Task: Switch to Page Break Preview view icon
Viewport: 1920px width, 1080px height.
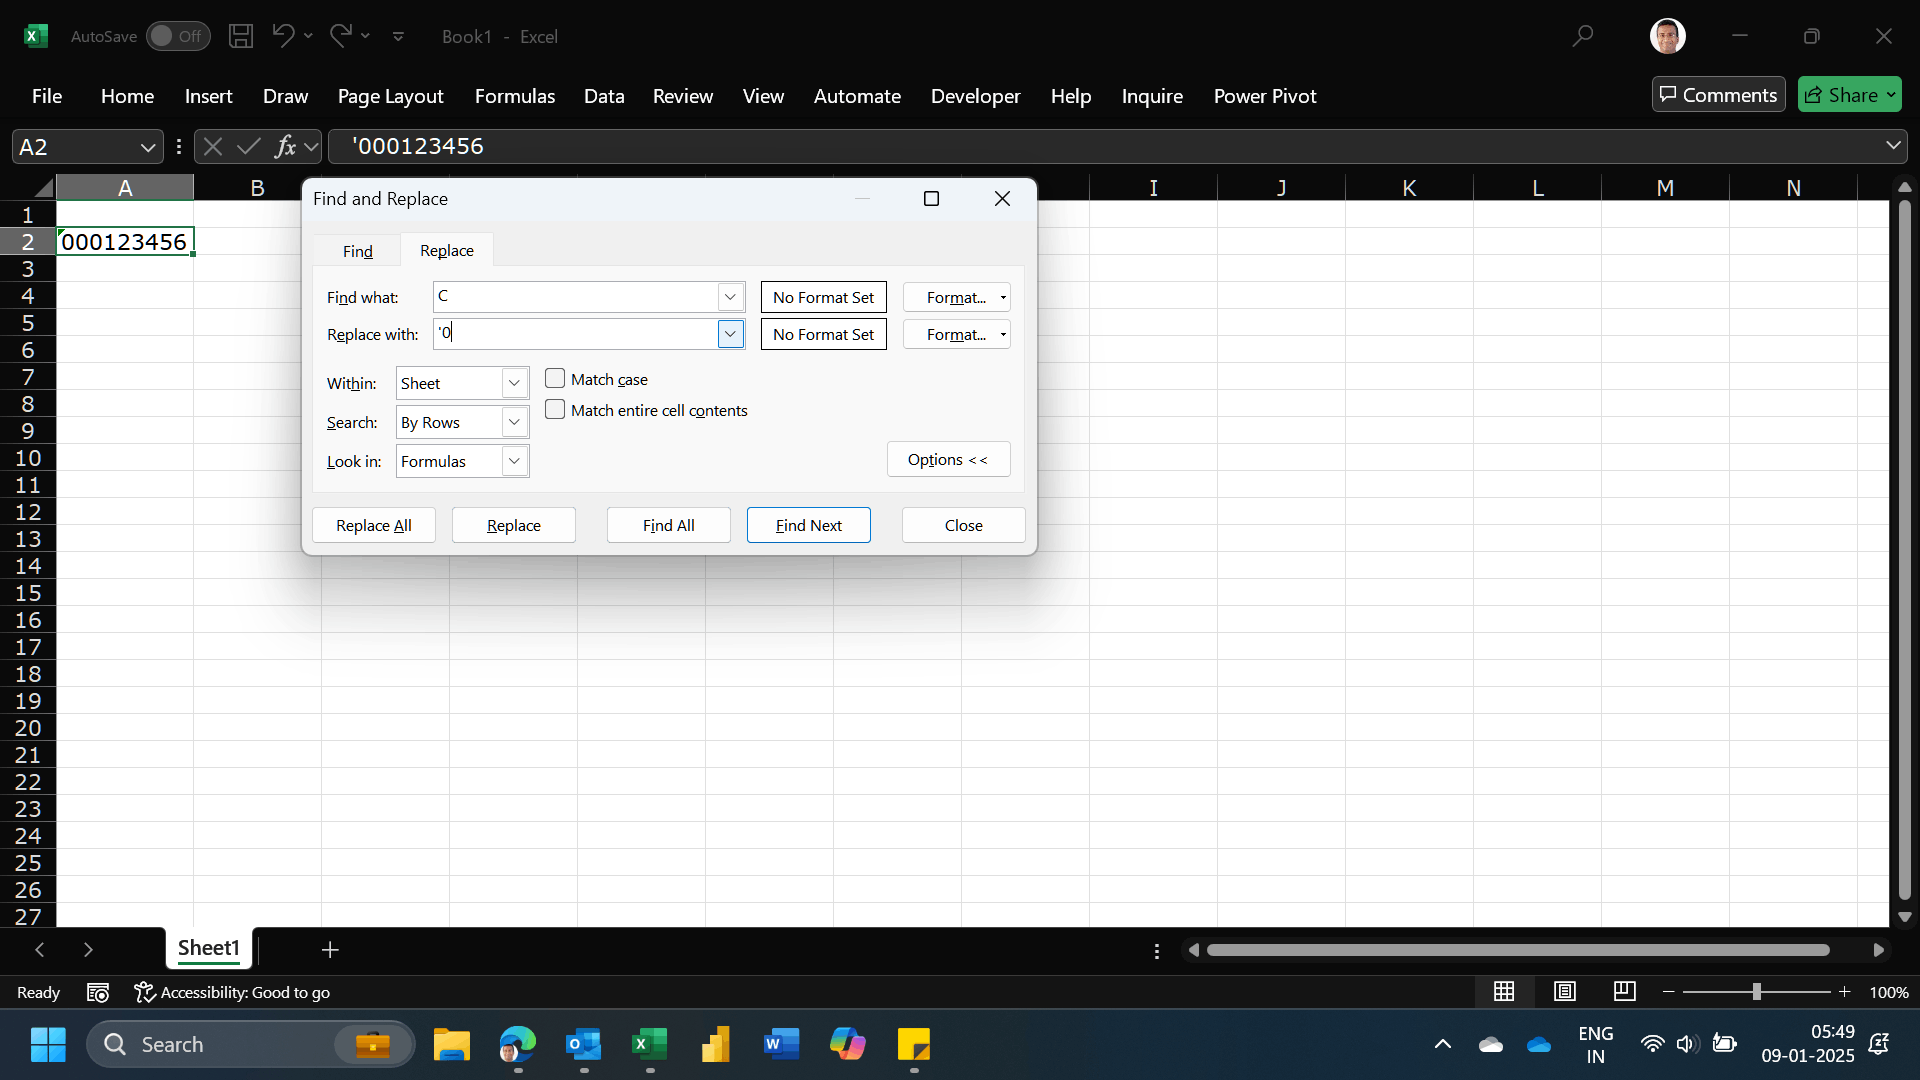Action: [1624, 991]
